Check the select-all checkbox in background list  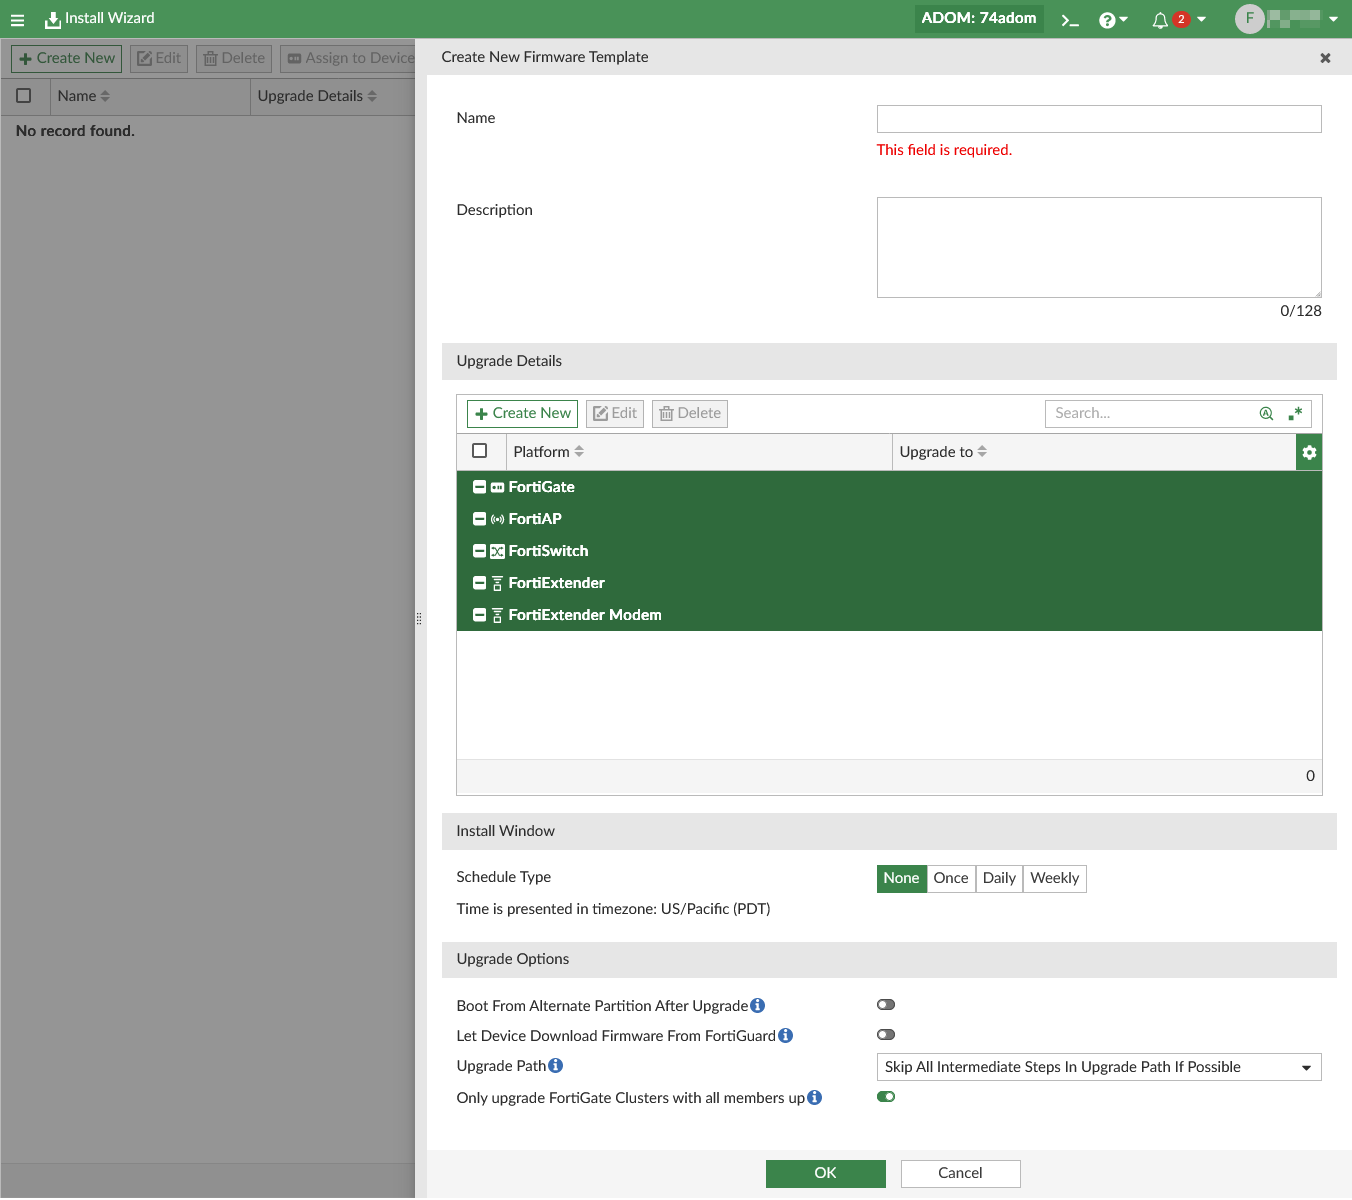click(x=24, y=96)
